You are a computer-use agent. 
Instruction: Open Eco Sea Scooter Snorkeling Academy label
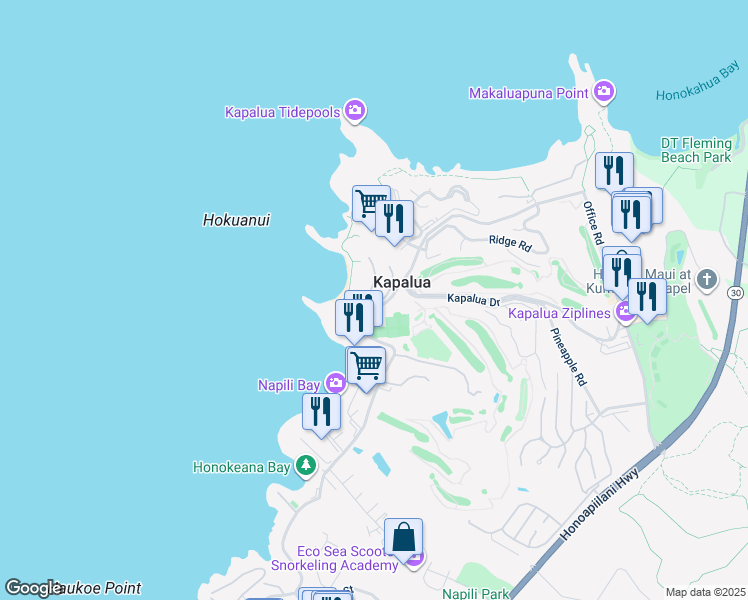pos(334,558)
